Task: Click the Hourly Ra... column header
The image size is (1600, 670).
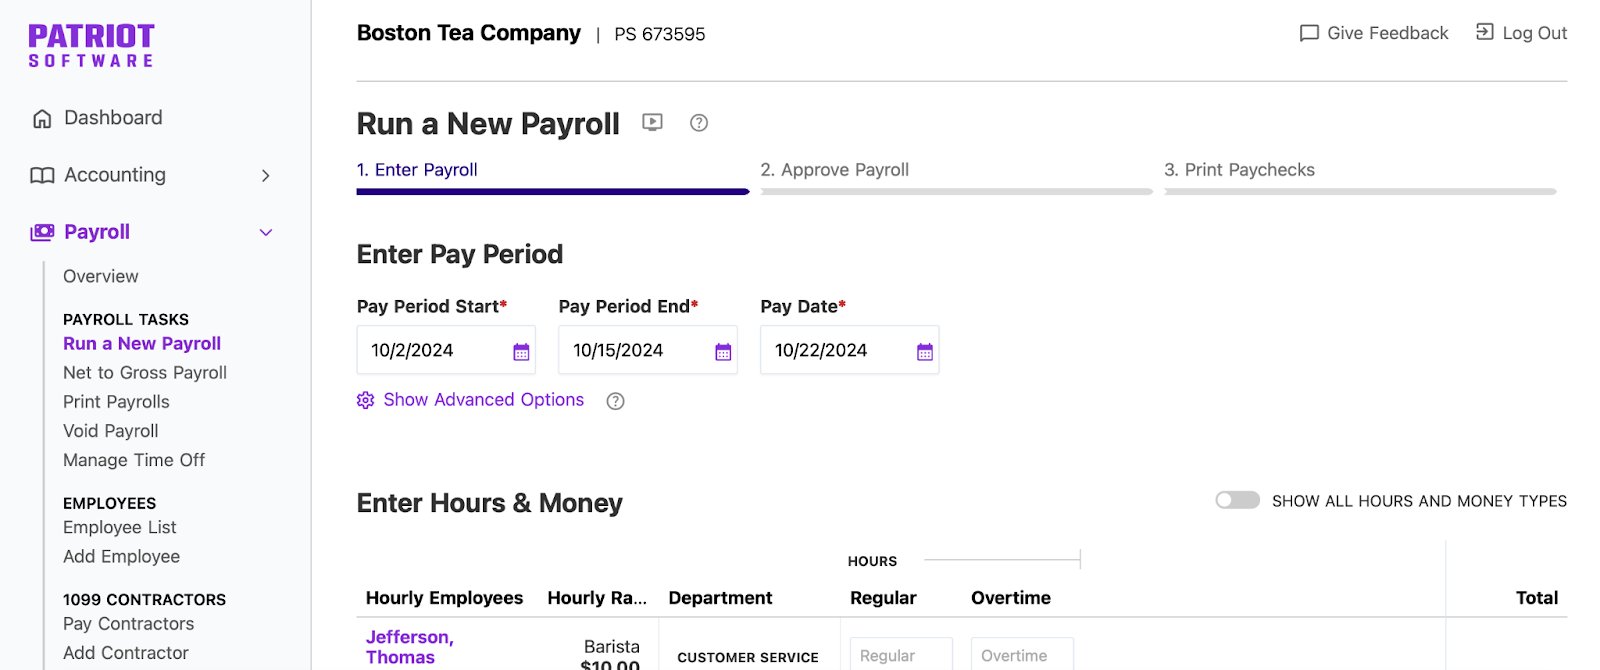Action: point(597,598)
